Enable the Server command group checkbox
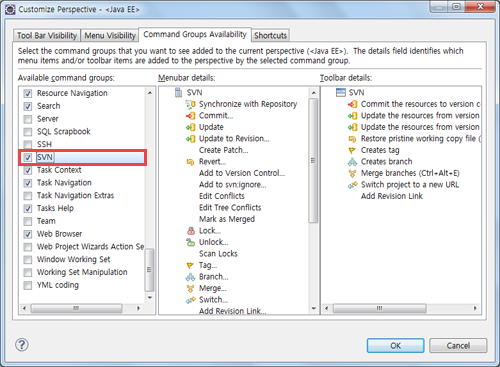This screenshot has width=500, height=367. (28, 119)
